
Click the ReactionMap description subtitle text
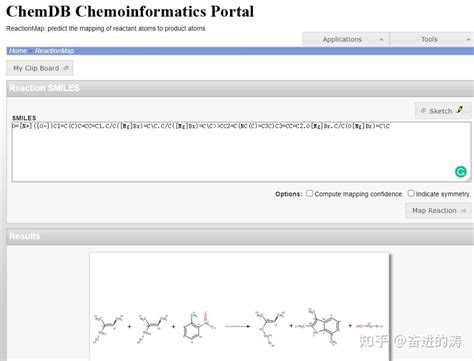tap(106, 29)
